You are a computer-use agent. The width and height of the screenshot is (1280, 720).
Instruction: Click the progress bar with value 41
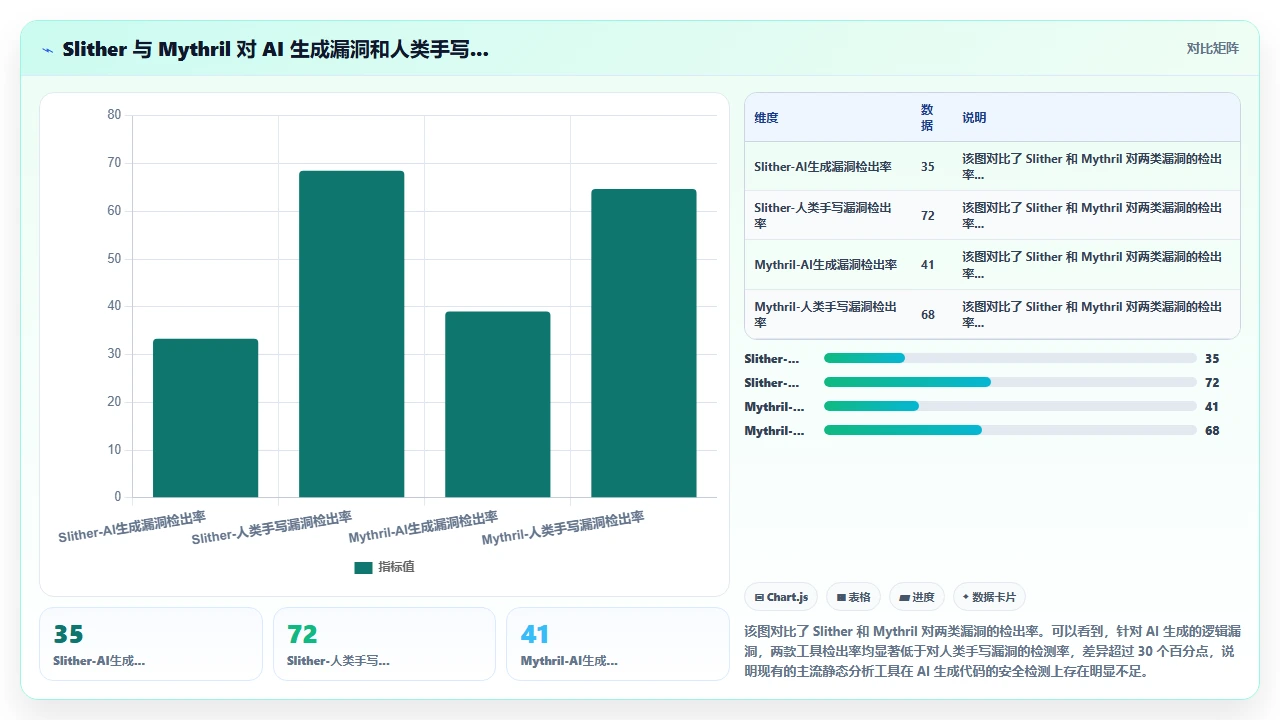(x=1010, y=406)
